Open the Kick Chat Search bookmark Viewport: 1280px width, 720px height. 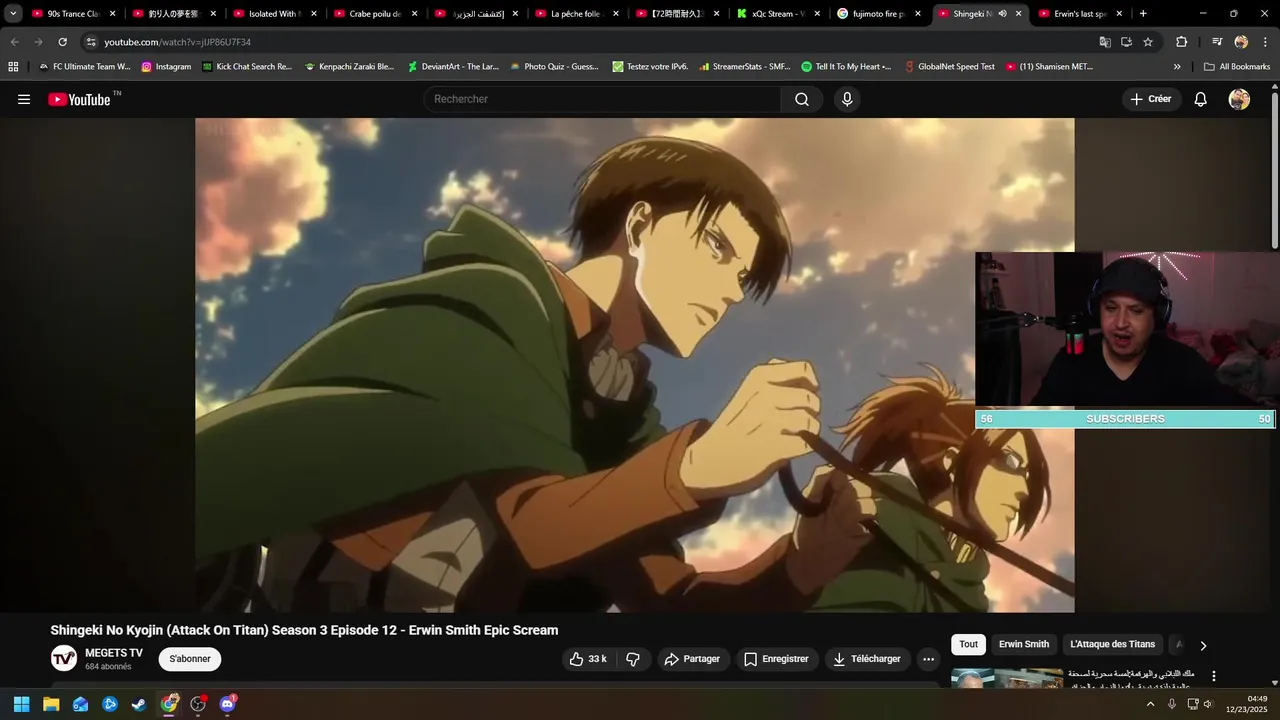point(247,67)
